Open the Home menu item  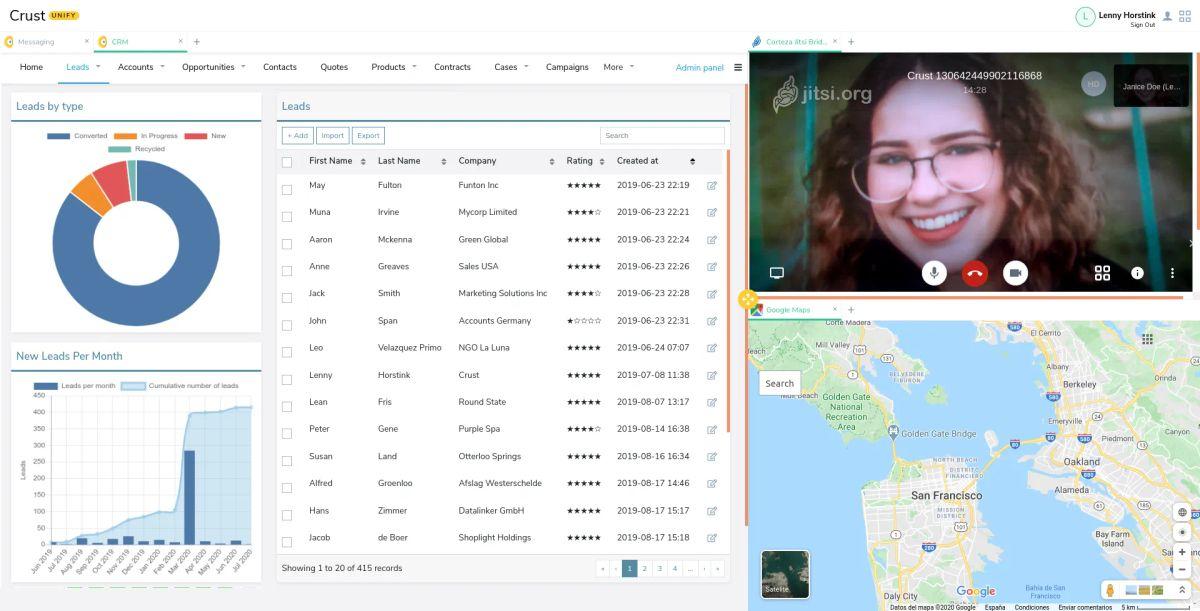coord(31,67)
